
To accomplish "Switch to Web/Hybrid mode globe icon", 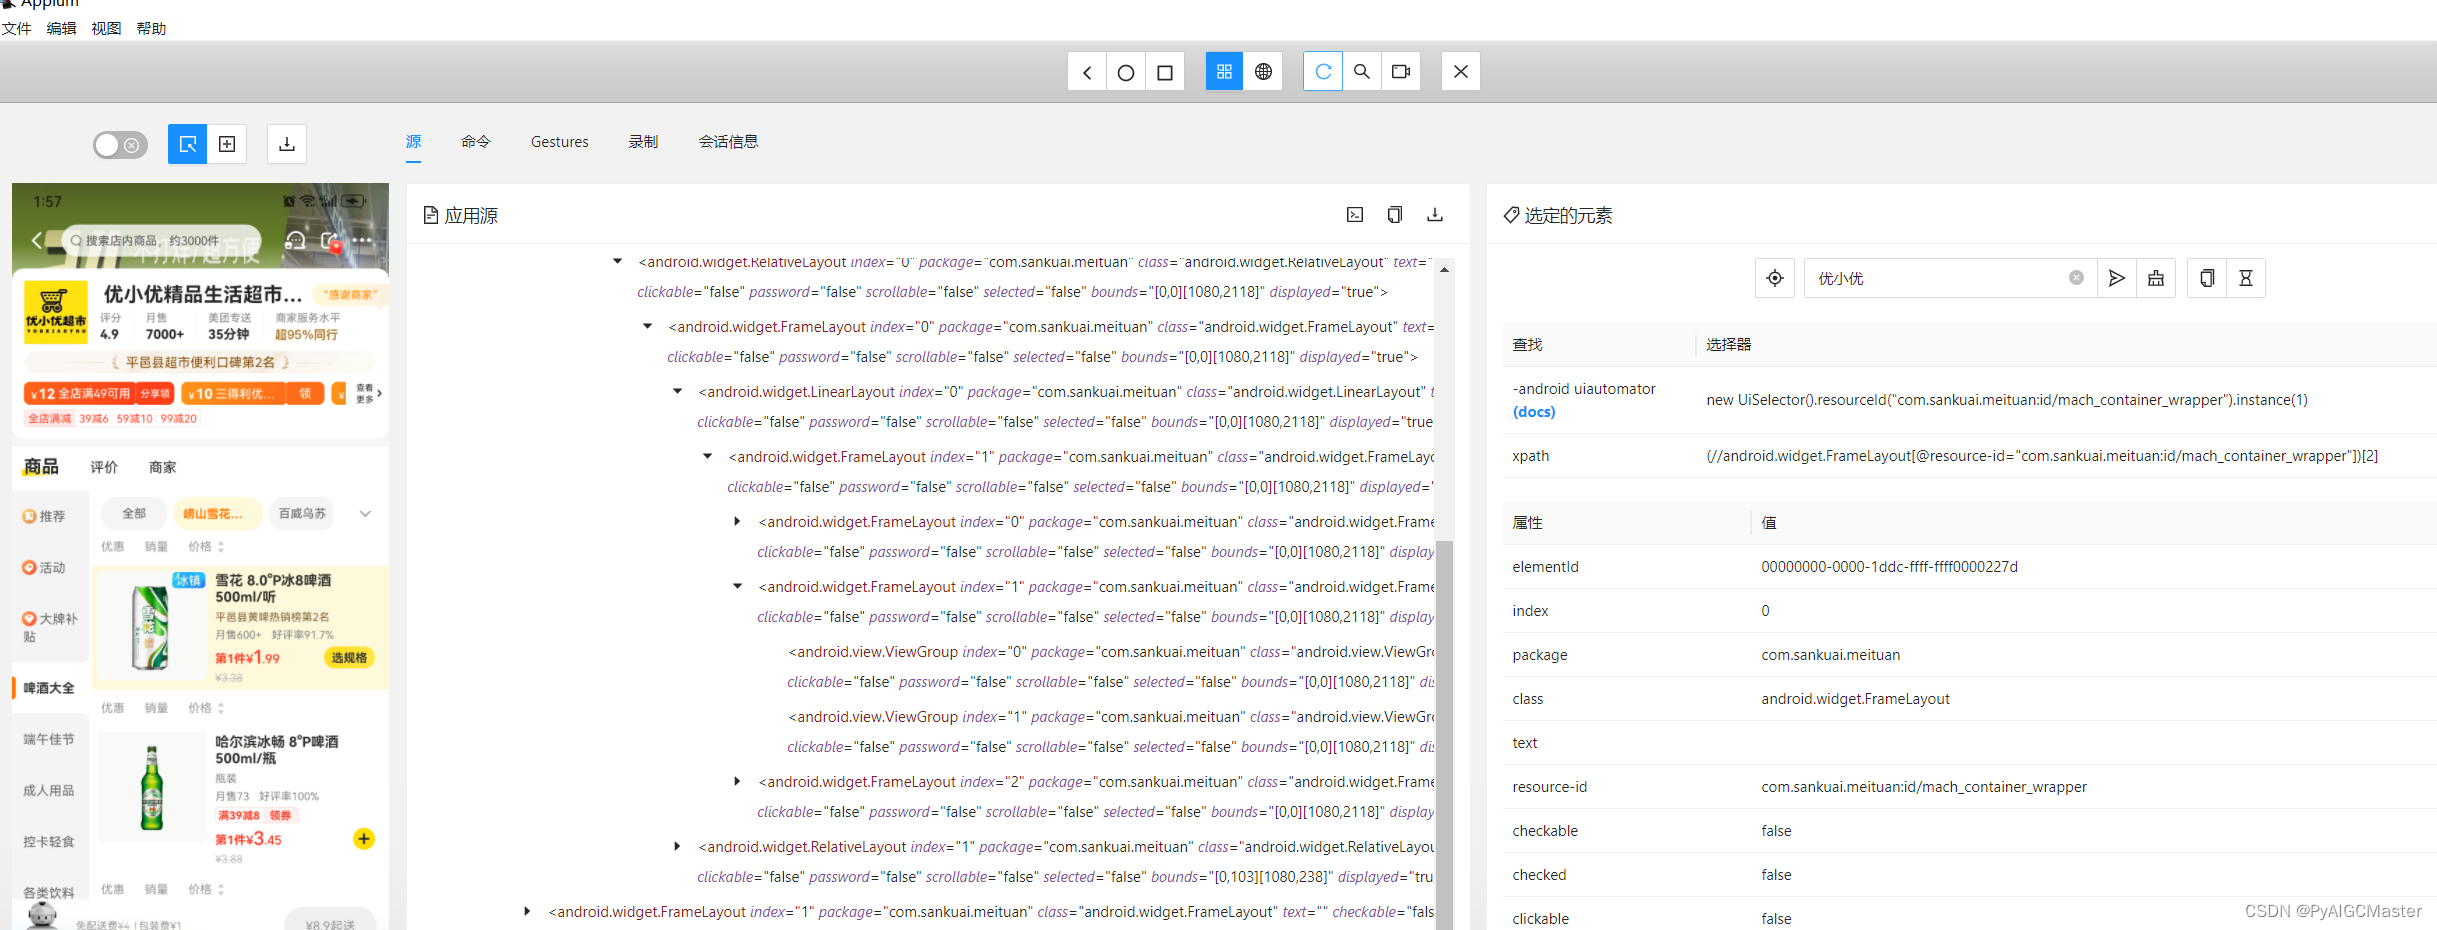I will coord(1263,72).
